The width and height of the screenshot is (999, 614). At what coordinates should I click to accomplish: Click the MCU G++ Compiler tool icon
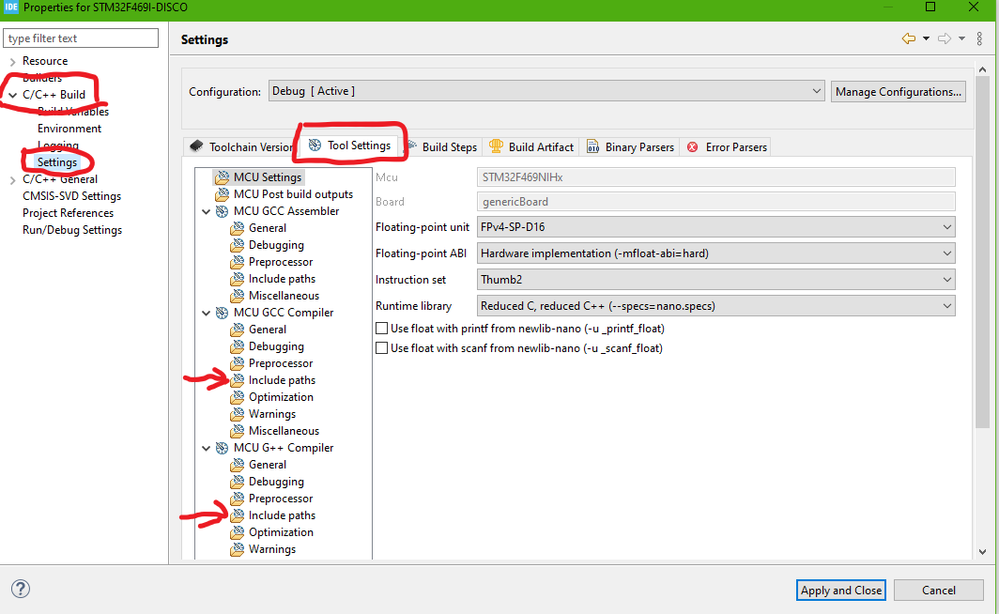[x=222, y=448]
